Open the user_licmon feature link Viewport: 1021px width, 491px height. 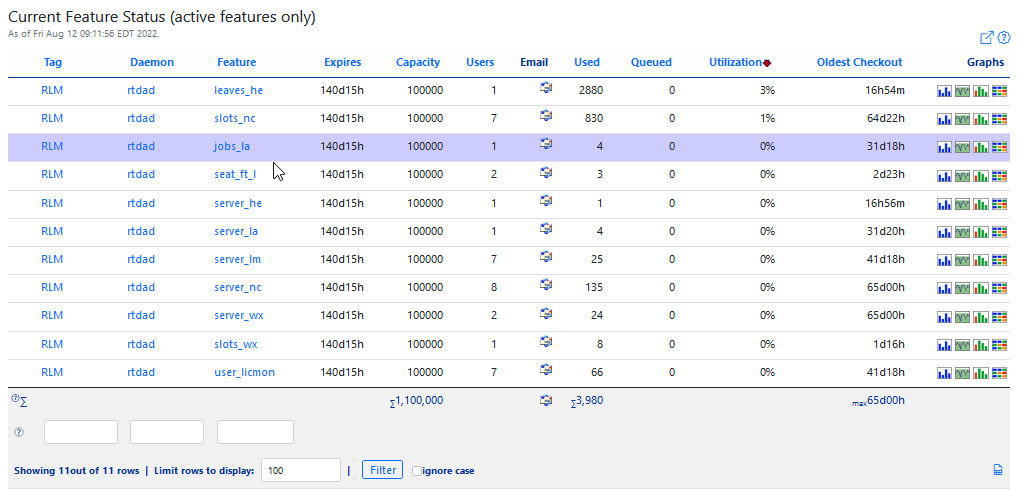tap(244, 372)
